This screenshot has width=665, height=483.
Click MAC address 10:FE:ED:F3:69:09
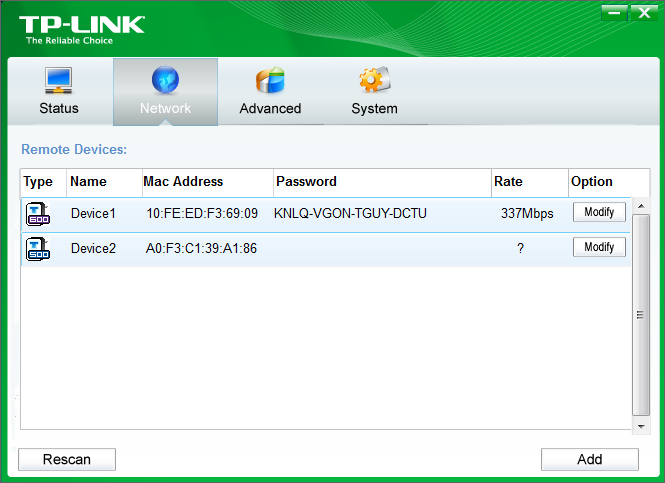pos(202,213)
